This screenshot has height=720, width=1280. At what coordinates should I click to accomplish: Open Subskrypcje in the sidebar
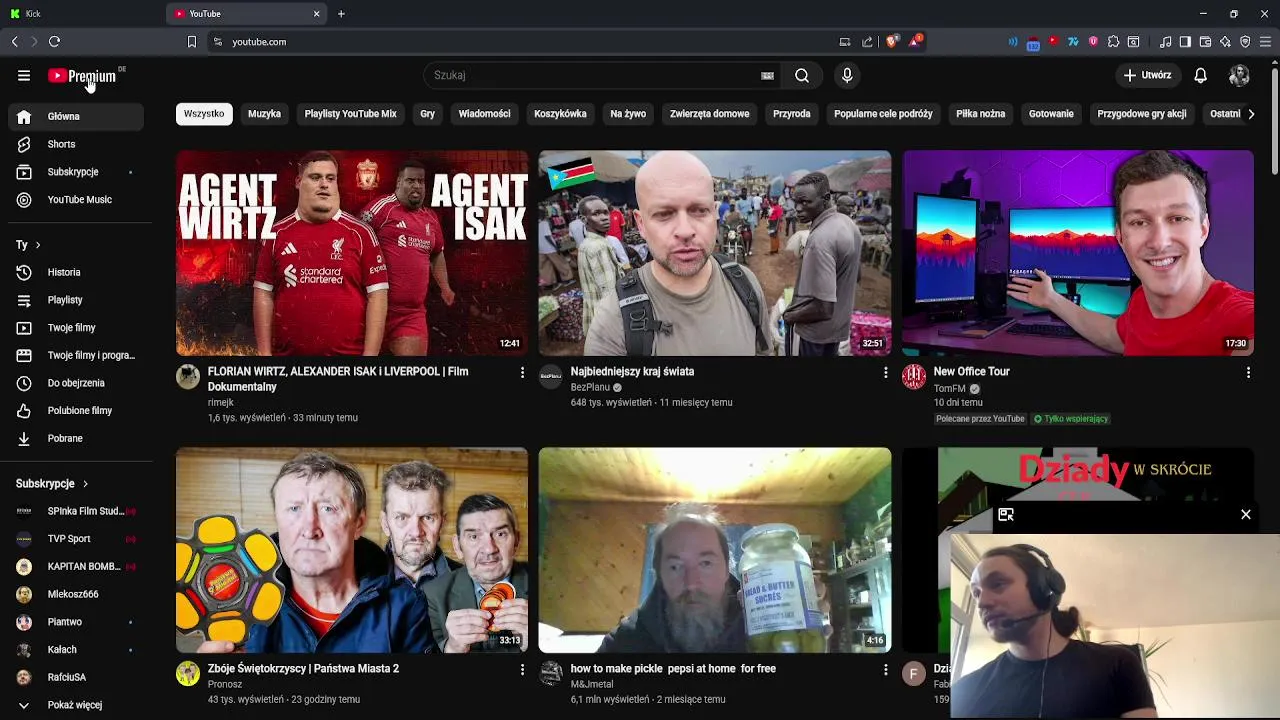pos(76,172)
